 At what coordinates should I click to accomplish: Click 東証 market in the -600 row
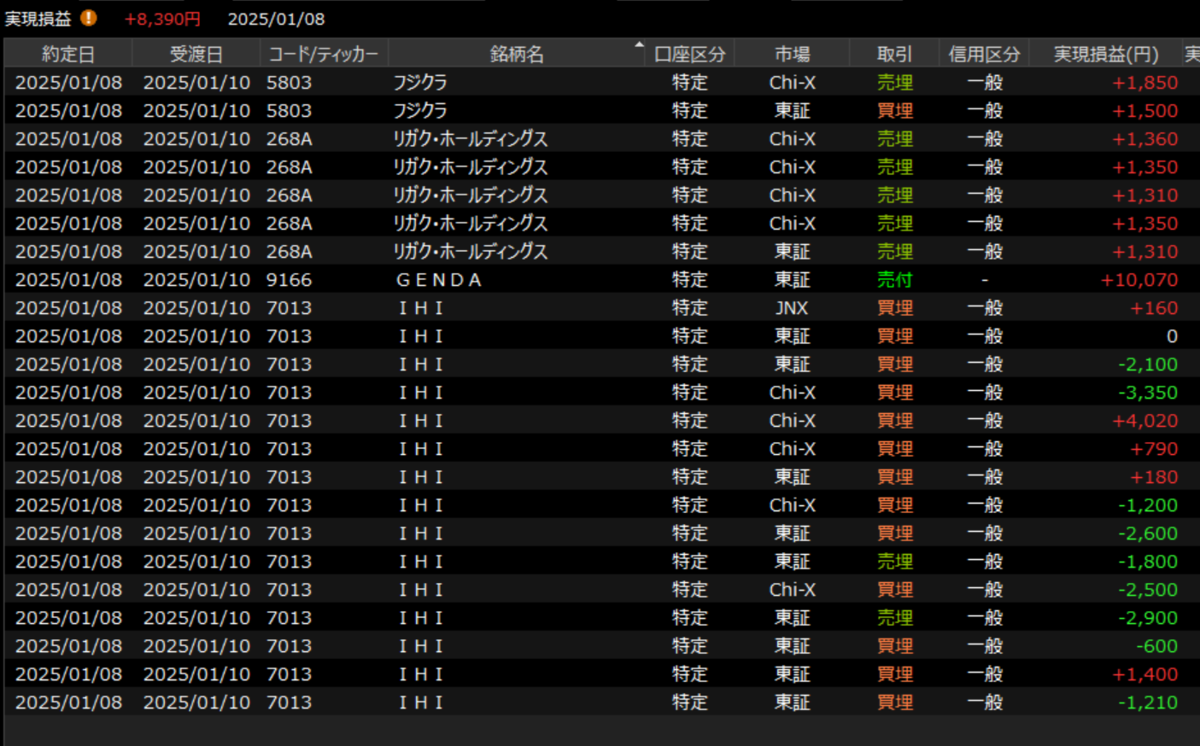pyautogui.click(x=792, y=646)
